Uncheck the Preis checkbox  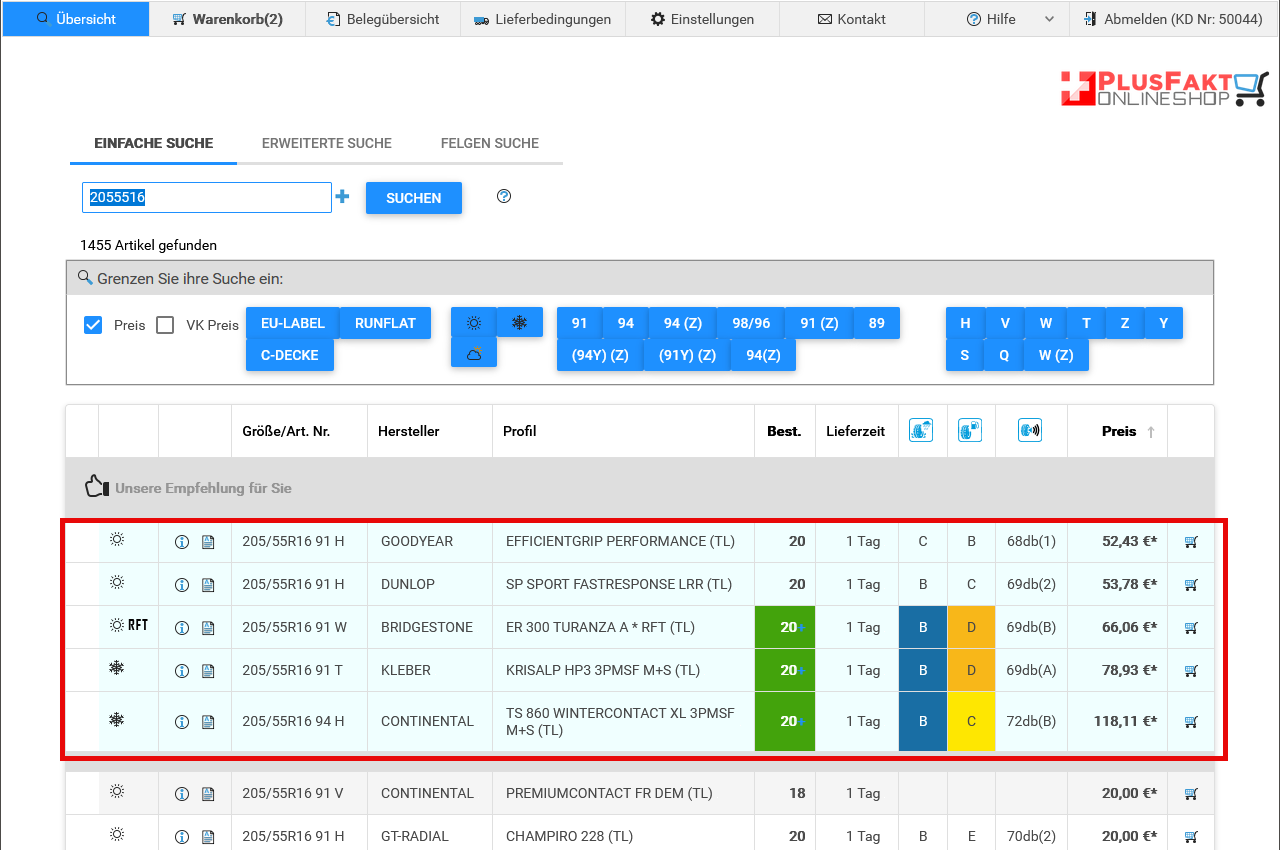tap(93, 325)
